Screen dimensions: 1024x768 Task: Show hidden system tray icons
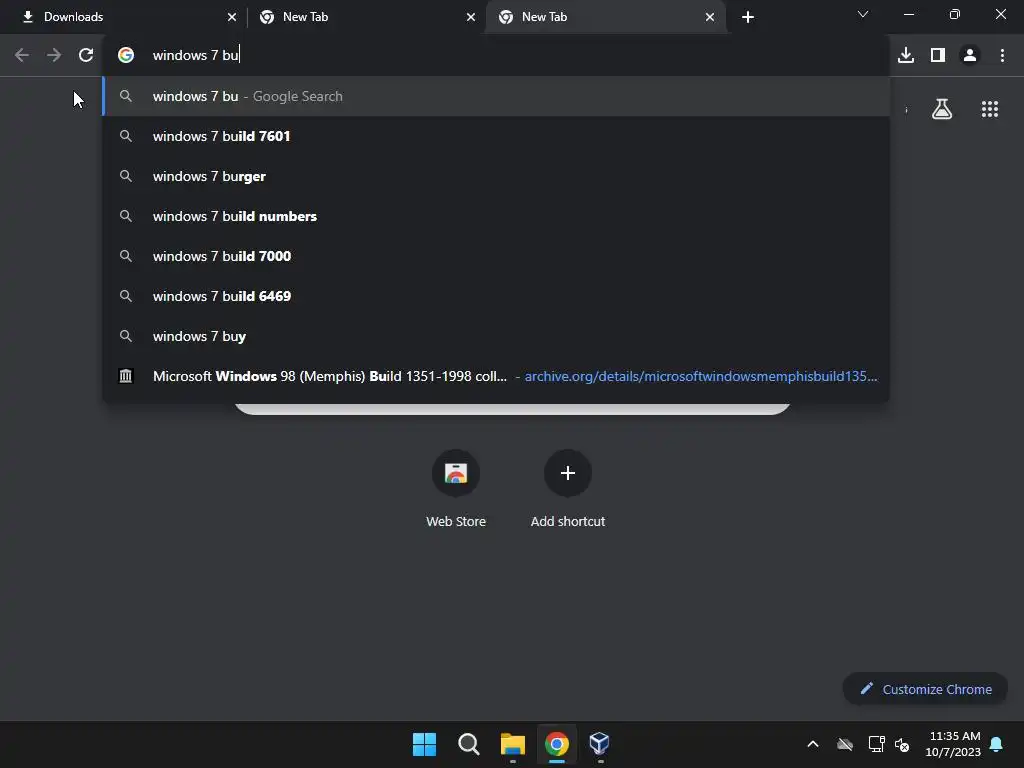pyautogui.click(x=813, y=744)
